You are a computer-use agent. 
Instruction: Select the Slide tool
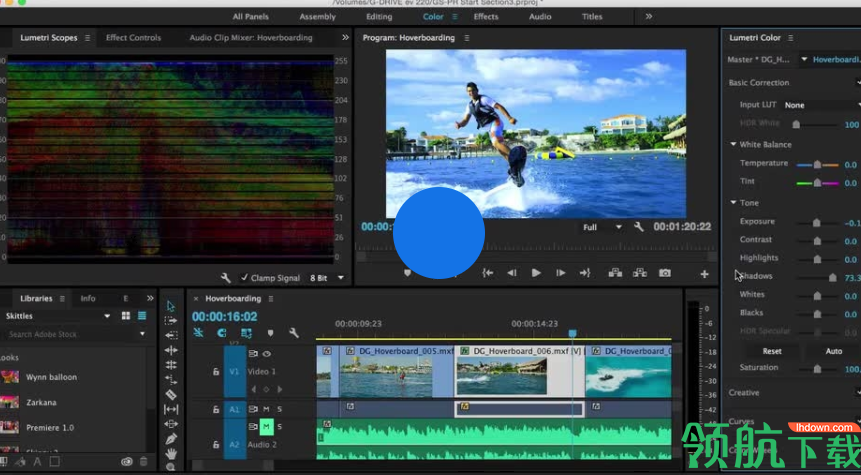click(171, 424)
